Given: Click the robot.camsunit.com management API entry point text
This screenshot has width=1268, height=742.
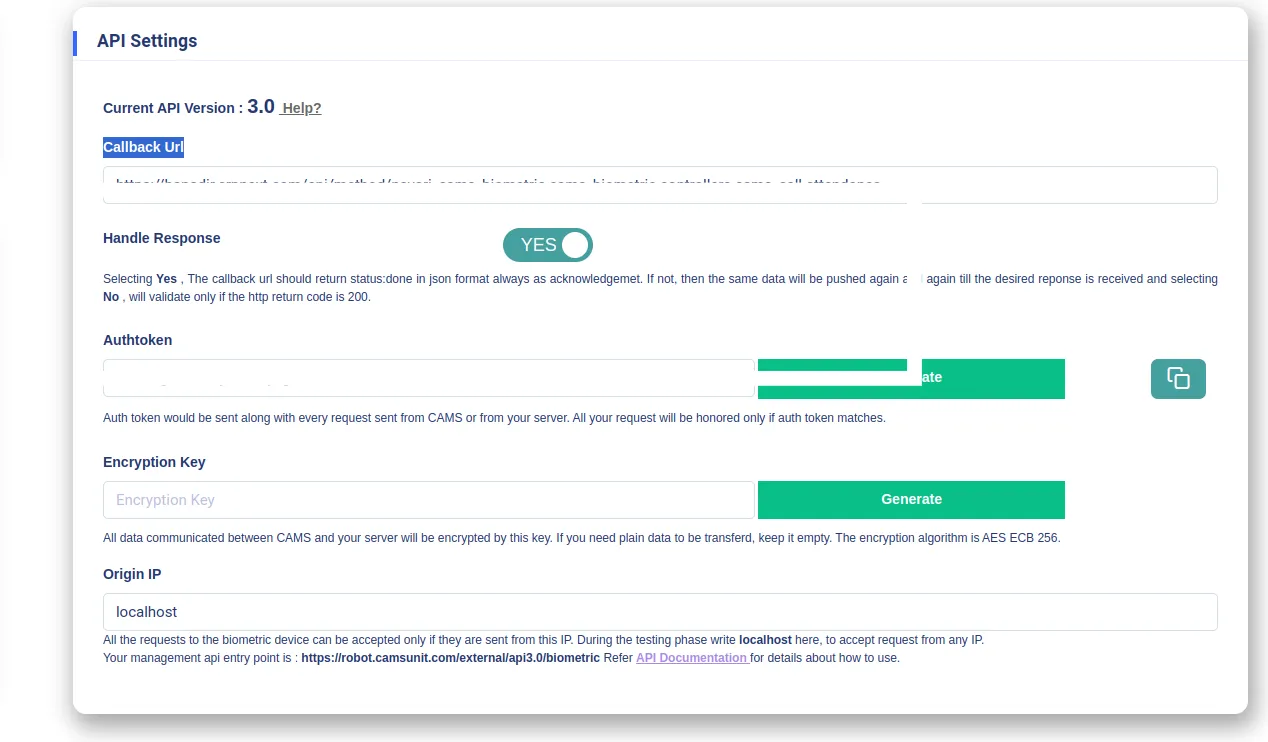Looking at the screenshot, I should coord(450,658).
